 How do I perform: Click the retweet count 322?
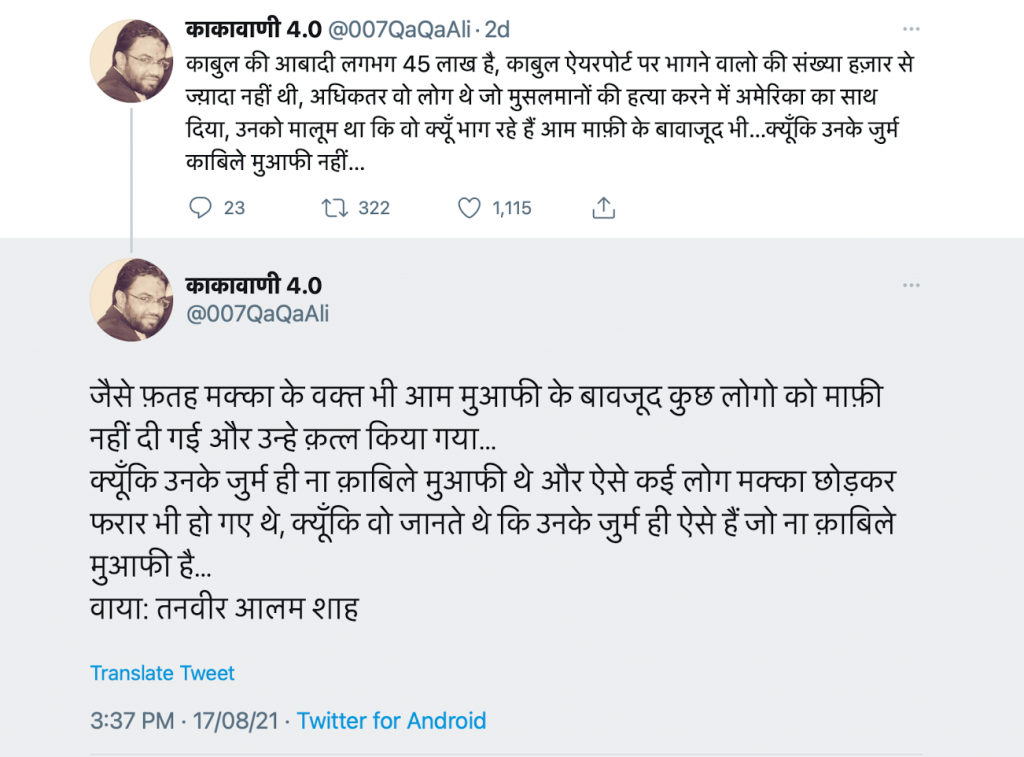[373, 208]
